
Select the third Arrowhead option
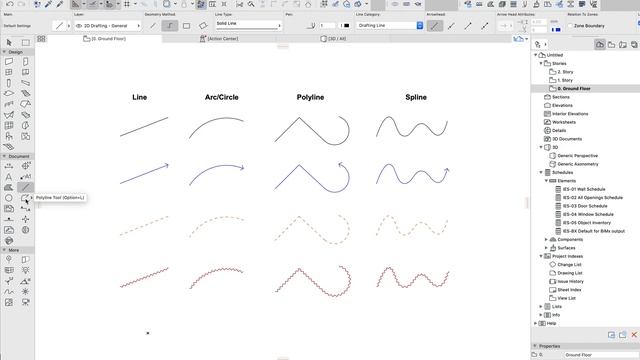(468, 26)
